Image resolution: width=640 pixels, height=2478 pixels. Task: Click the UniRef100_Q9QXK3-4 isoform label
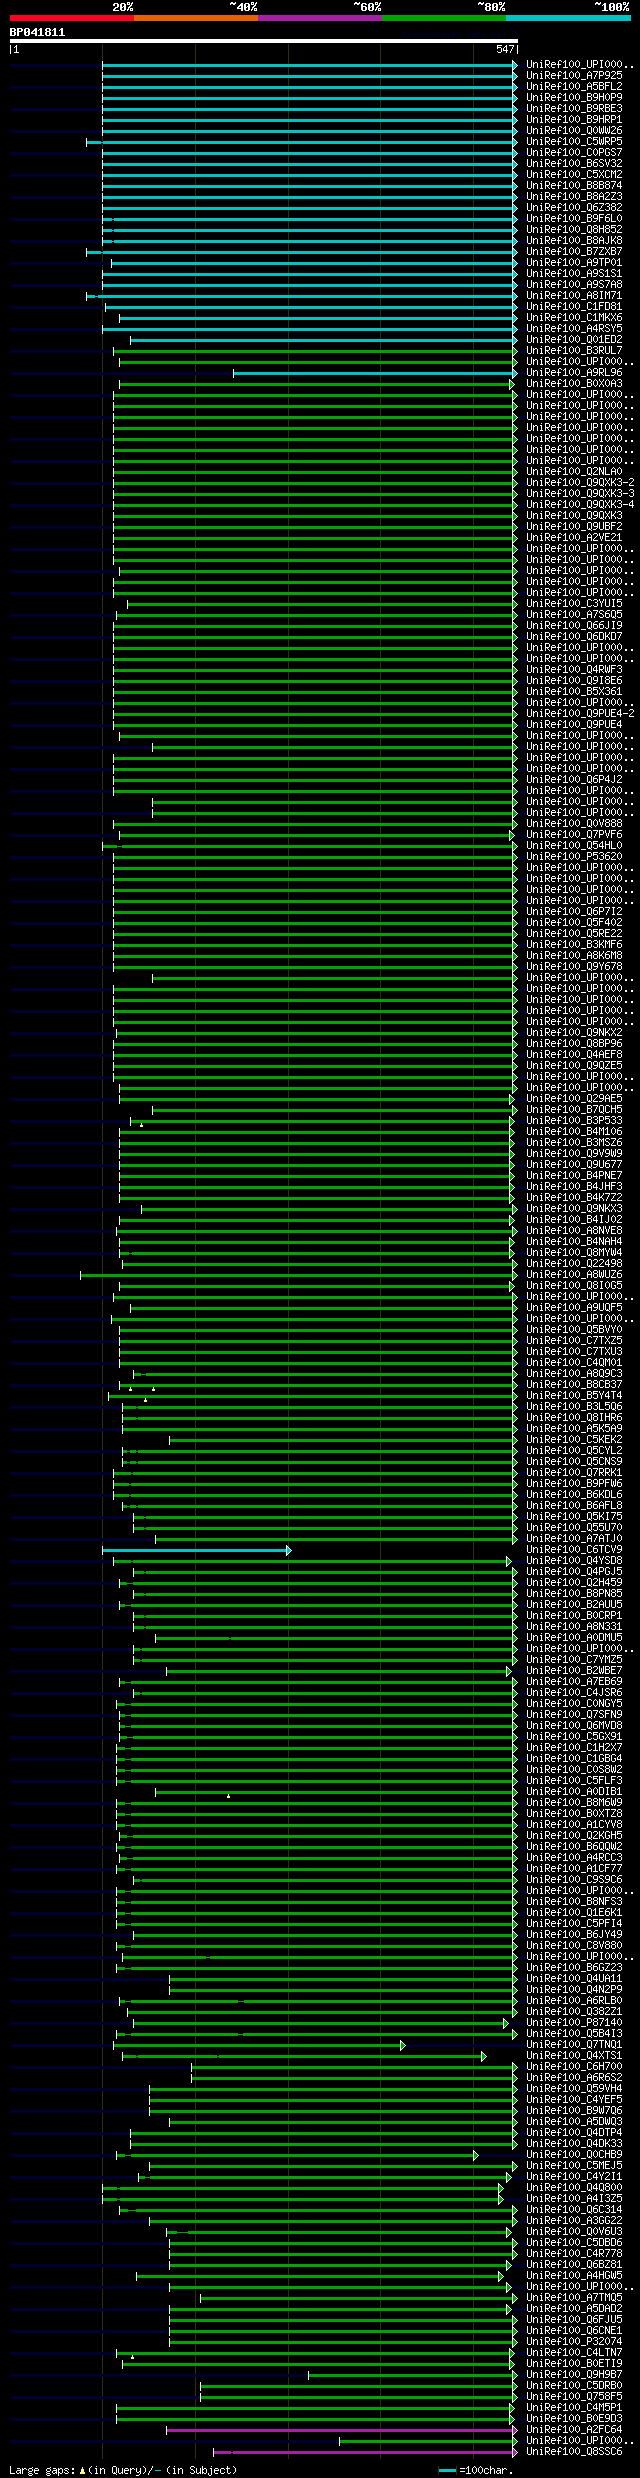[580, 504]
